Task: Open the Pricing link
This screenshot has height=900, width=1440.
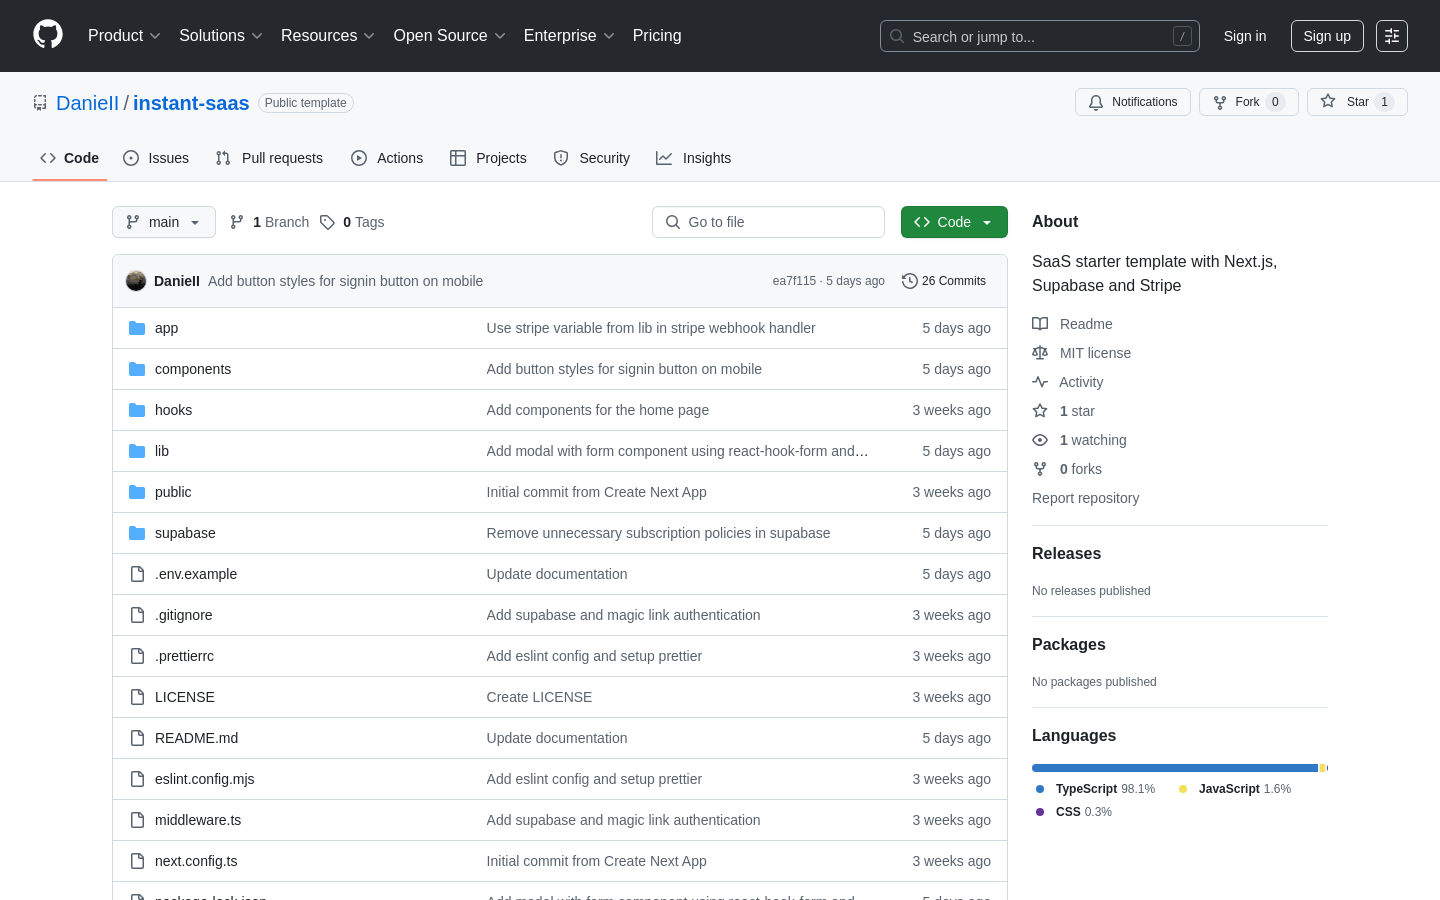Action: pos(657,36)
